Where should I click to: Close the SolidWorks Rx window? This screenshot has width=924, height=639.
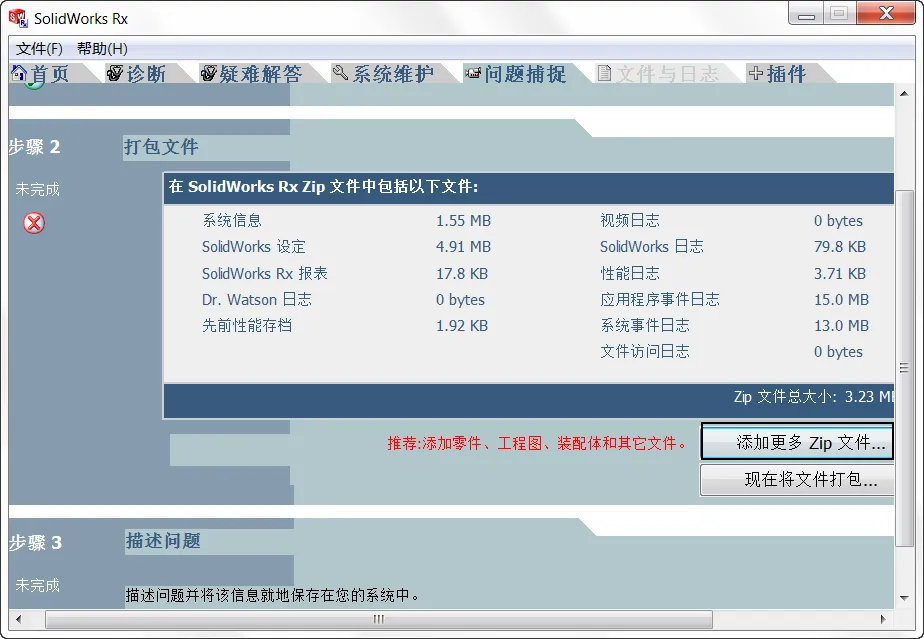click(886, 14)
